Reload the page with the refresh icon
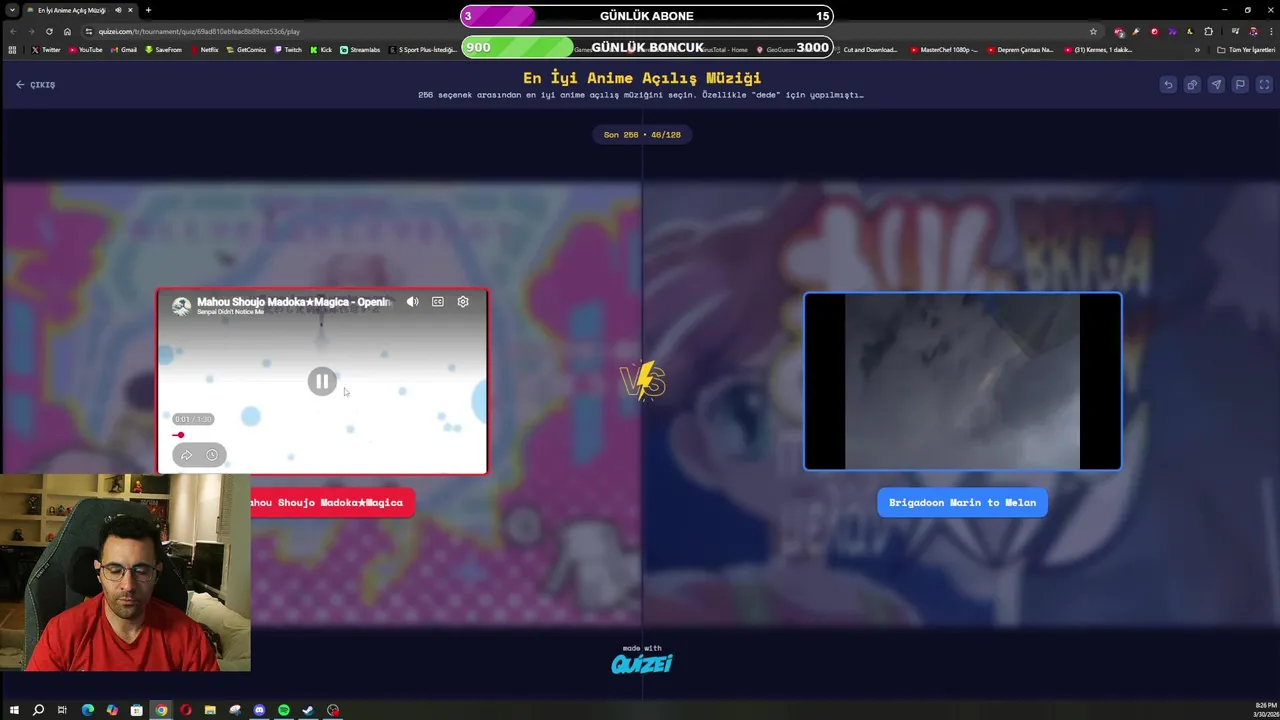 tap(49, 31)
